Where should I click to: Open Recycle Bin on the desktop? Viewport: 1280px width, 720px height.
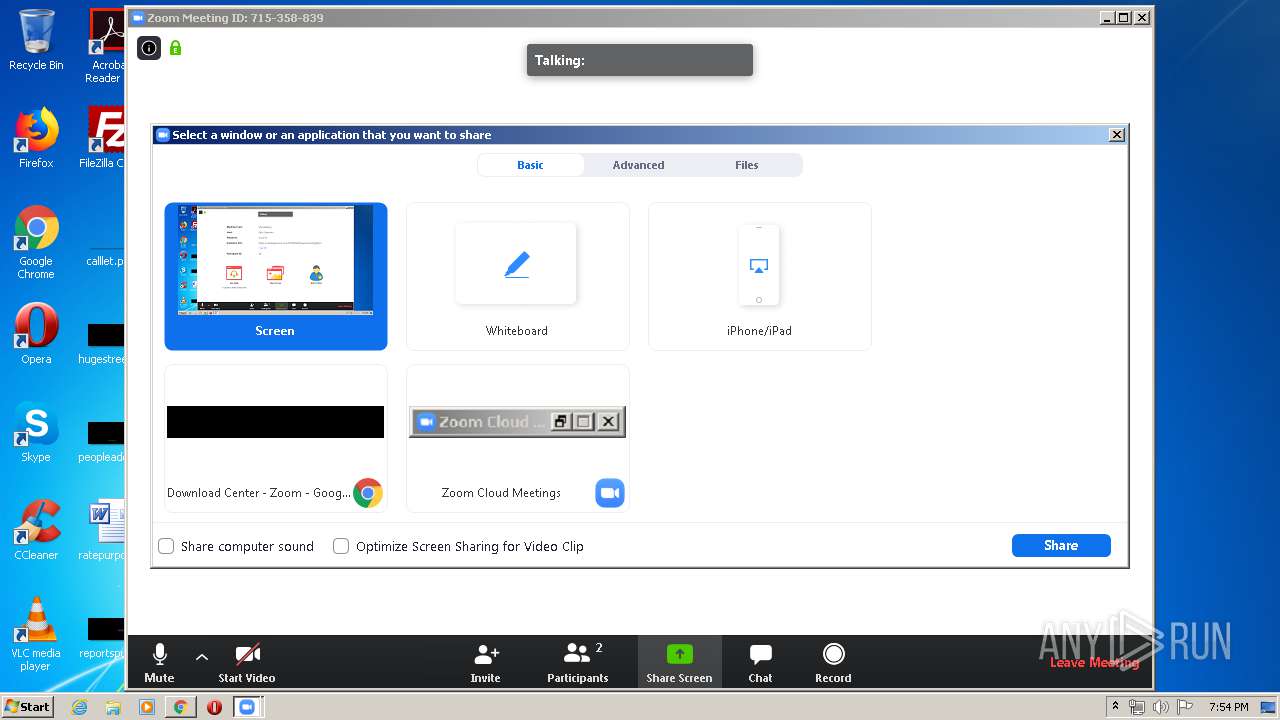coord(36,41)
